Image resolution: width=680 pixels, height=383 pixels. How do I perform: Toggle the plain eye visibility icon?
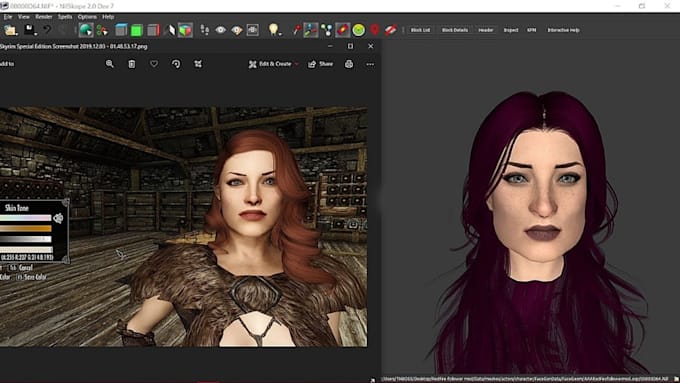tap(221, 30)
